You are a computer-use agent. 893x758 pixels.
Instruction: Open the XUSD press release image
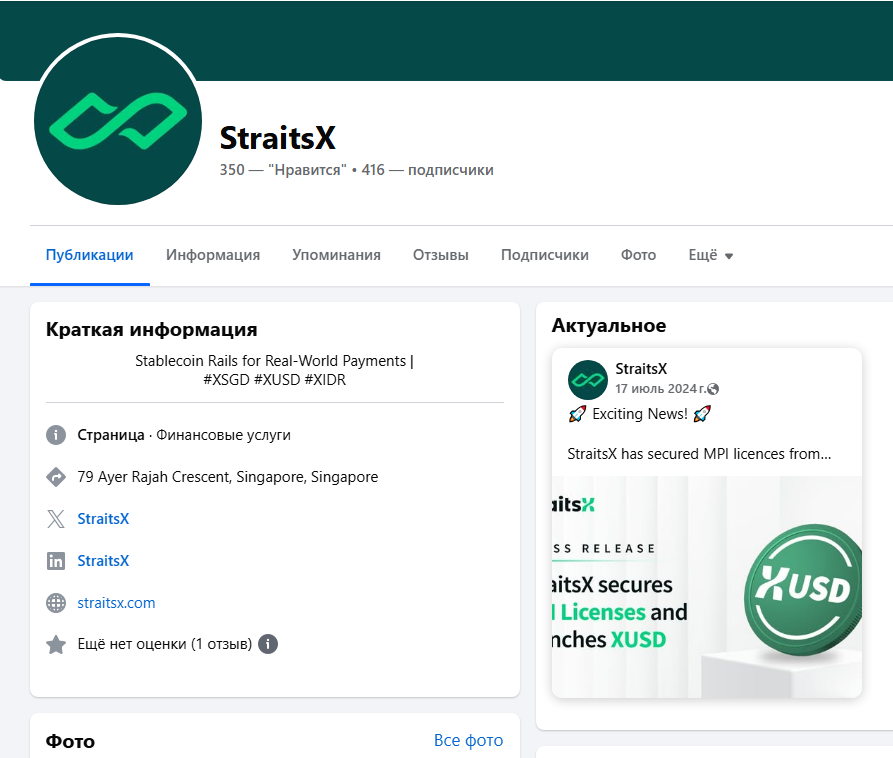pos(707,587)
